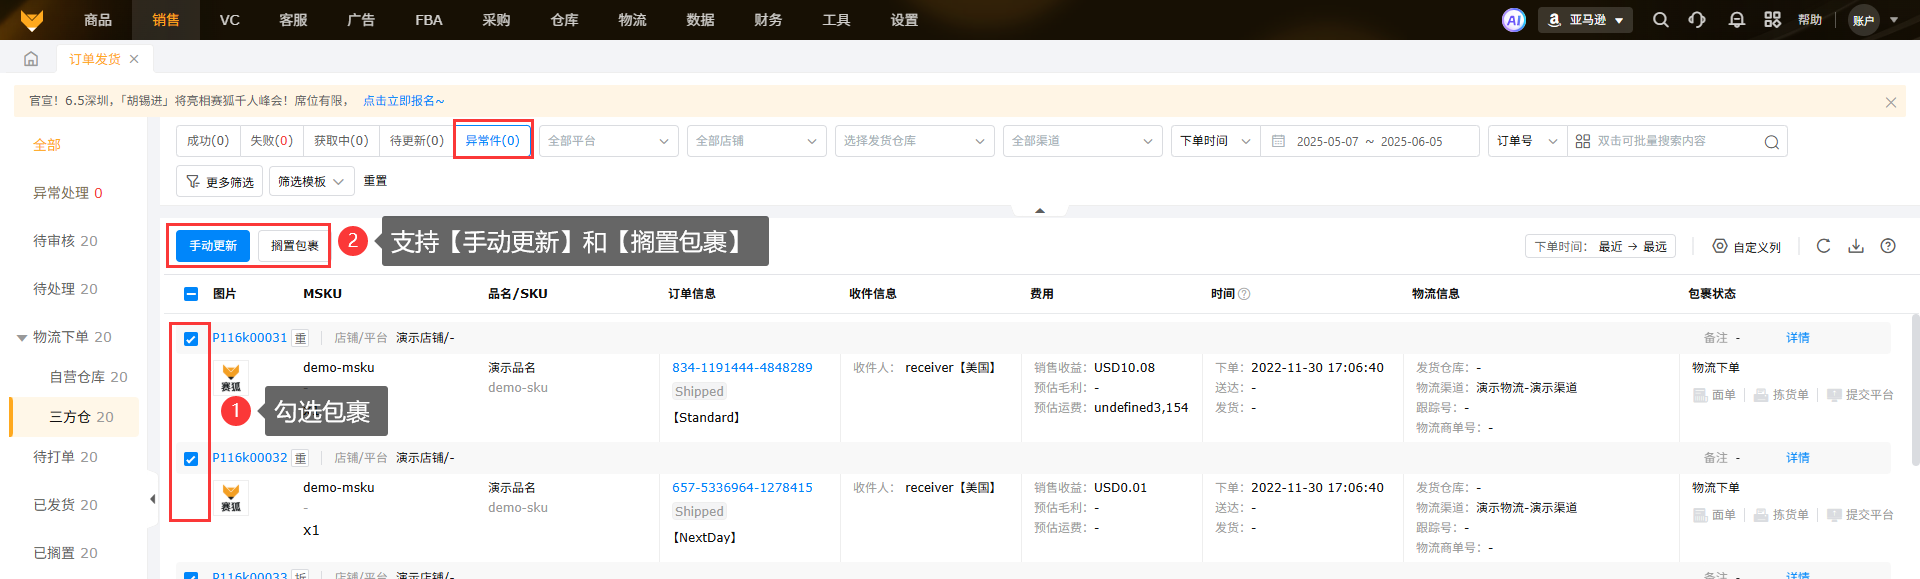The image size is (1920, 579).
Task: Open the apps grid icon
Action: tap(1773, 20)
